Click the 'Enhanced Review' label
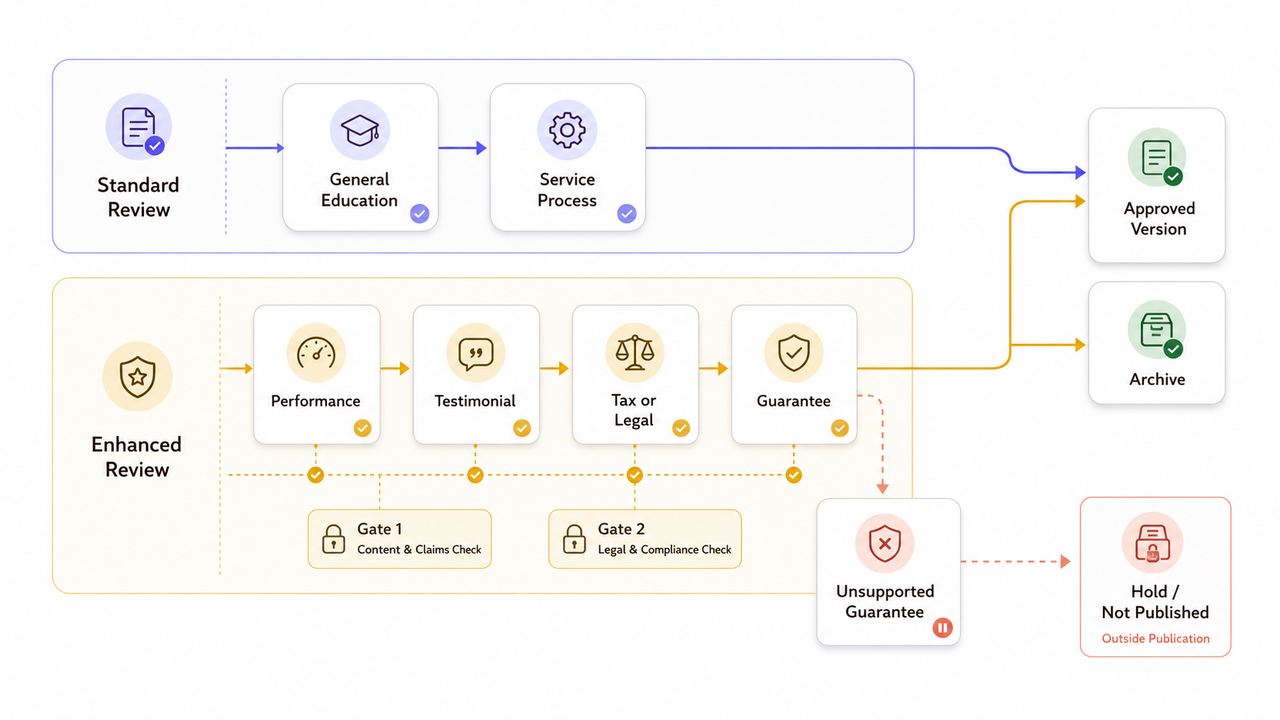Image resolution: width=1280 pixels, height=720 pixels. click(x=137, y=457)
